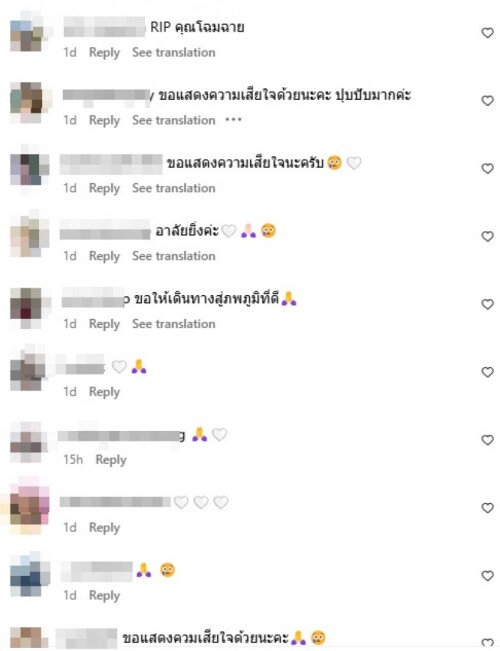Like the comment posted 15h ago
Viewport: 500px width, 651px height.
pyautogui.click(x=487, y=440)
